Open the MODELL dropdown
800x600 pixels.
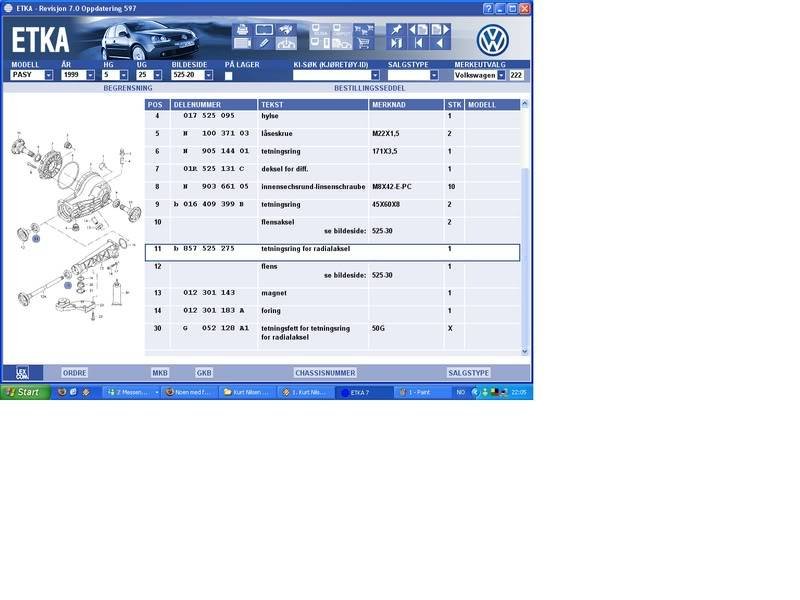49,75
